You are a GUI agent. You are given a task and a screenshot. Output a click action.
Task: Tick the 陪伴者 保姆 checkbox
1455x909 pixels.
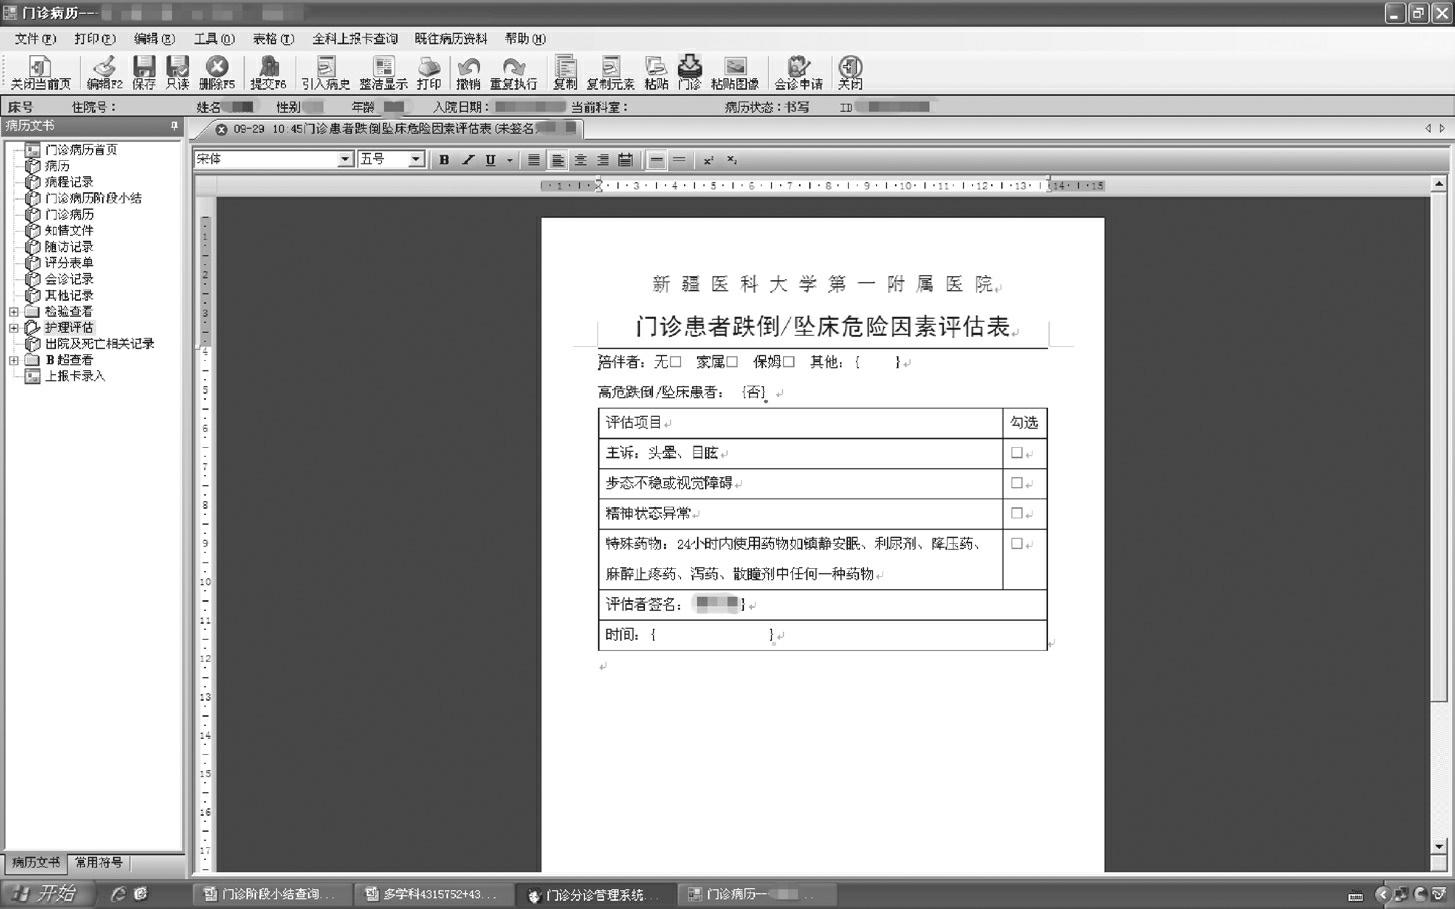789,362
